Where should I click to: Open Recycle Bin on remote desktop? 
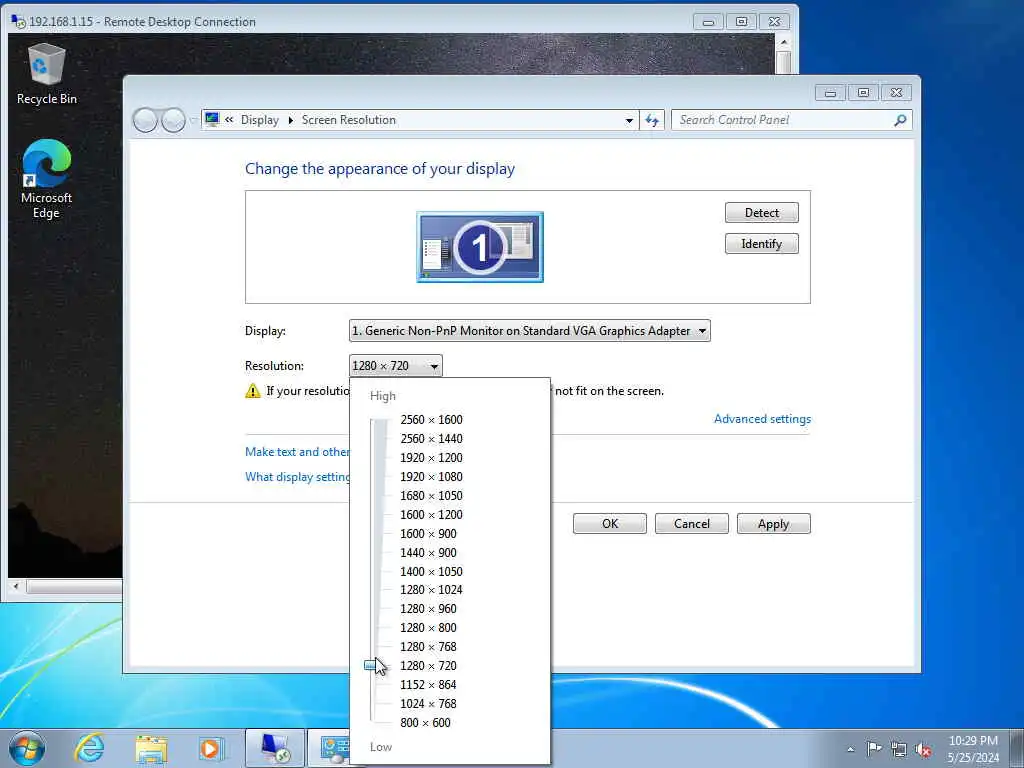click(x=46, y=74)
